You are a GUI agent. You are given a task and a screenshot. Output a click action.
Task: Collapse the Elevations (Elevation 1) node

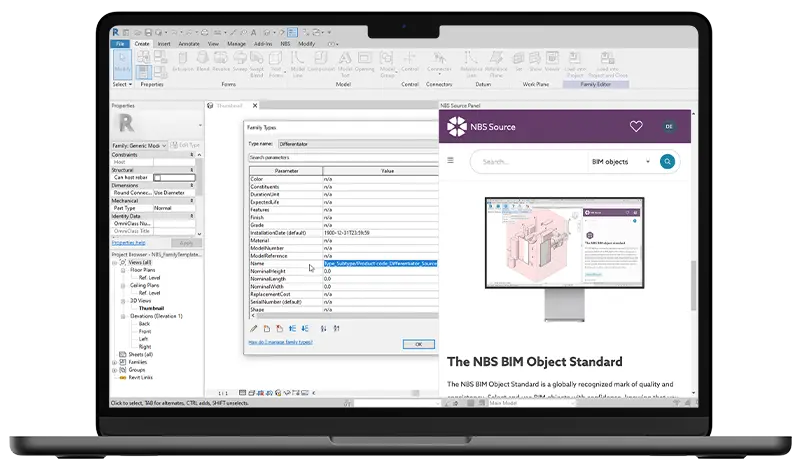pyautogui.click(x=123, y=316)
